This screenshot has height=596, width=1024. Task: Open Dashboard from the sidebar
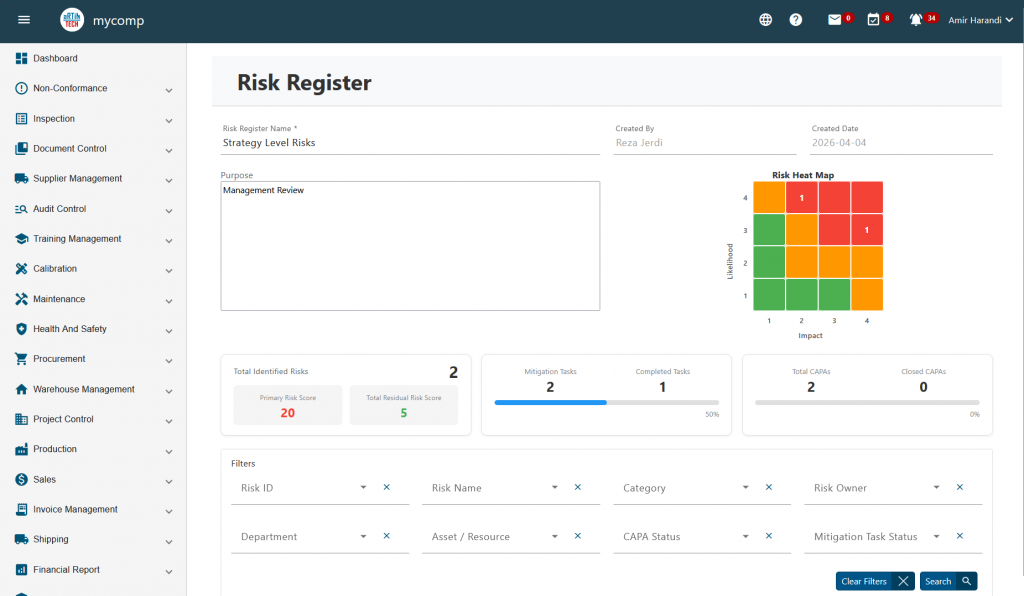tap(55, 59)
